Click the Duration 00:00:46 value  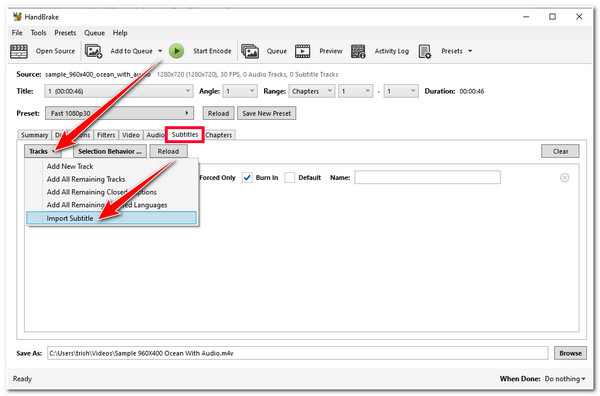[x=472, y=91]
